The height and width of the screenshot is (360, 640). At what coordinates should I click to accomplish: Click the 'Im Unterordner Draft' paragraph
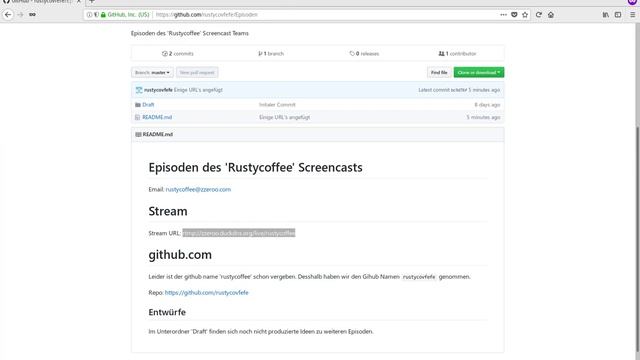click(x=261, y=331)
